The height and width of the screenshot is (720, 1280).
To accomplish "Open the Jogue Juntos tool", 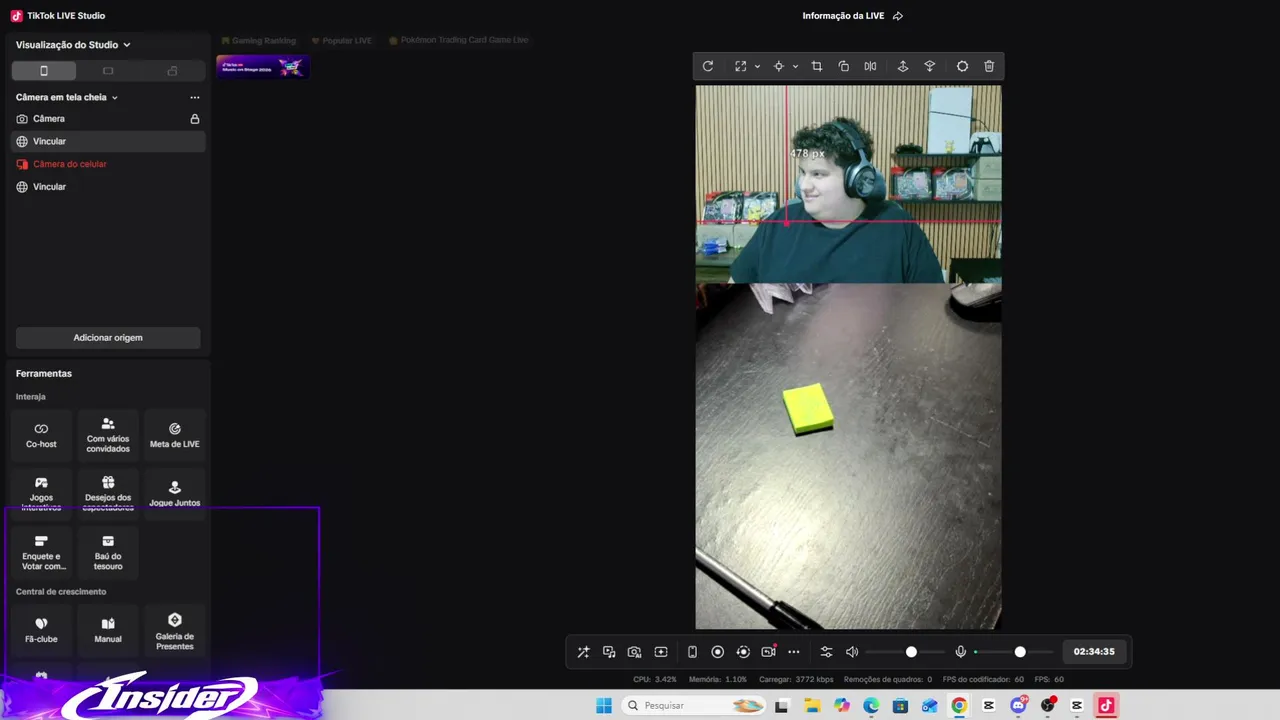I will pos(175,494).
